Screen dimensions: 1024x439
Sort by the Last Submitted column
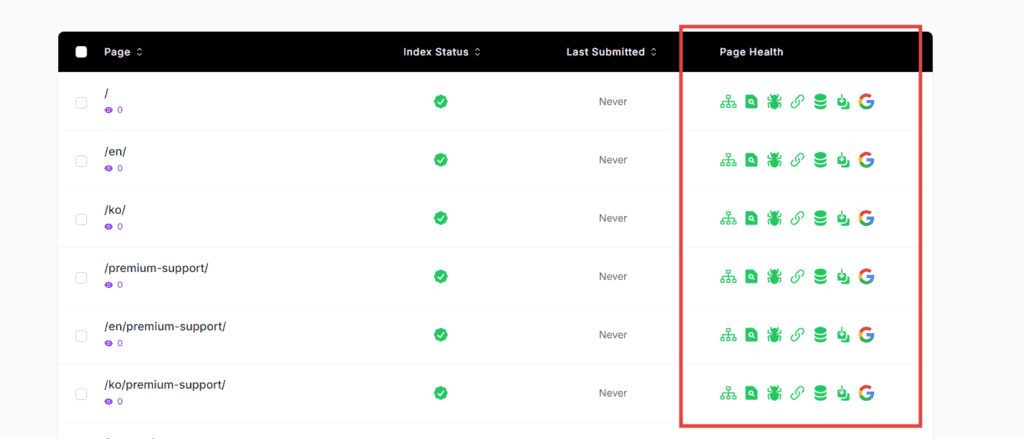click(611, 52)
